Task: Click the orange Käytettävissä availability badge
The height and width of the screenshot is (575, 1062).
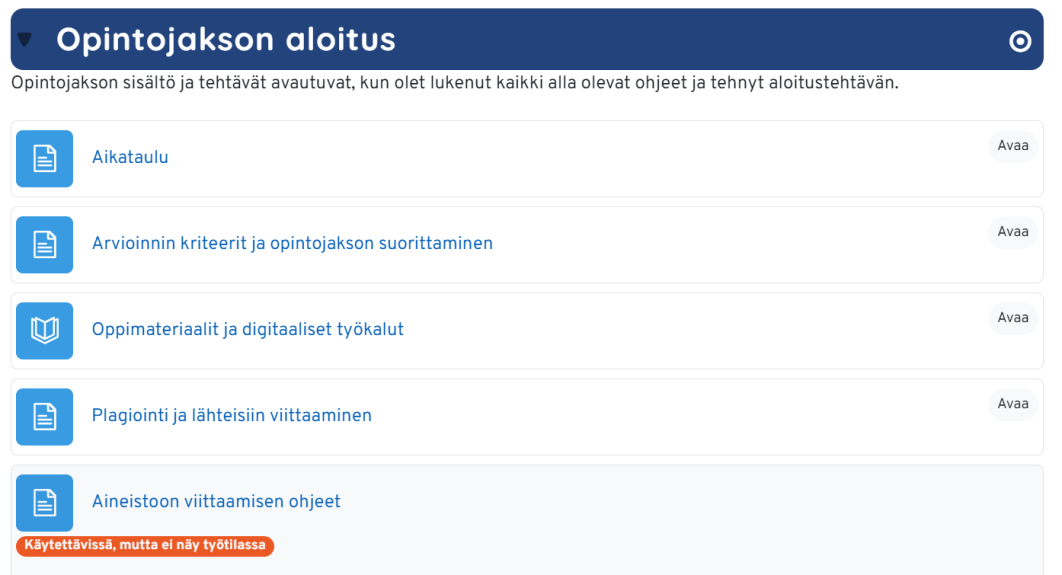Action: (145, 546)
